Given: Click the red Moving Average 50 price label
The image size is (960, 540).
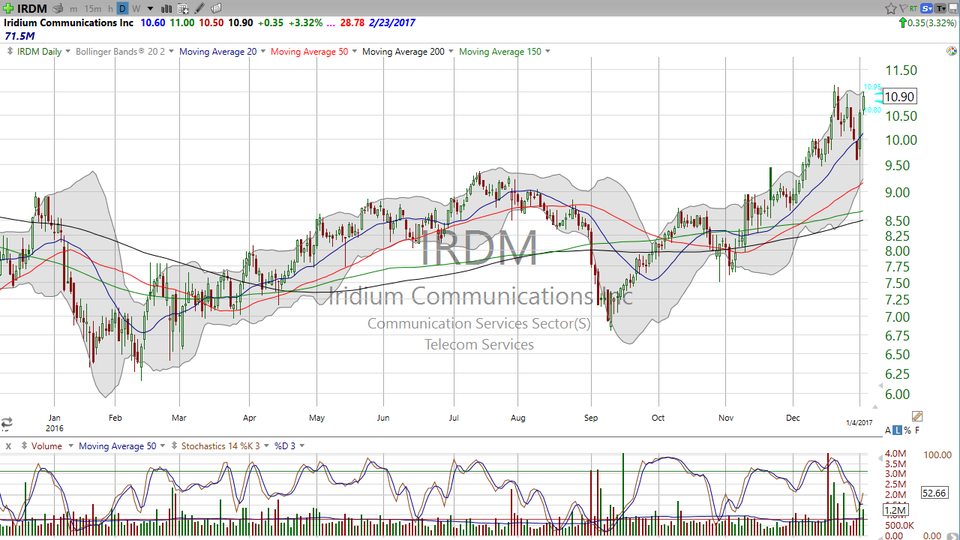Looking at the screenshot, I should coord(309,51).
